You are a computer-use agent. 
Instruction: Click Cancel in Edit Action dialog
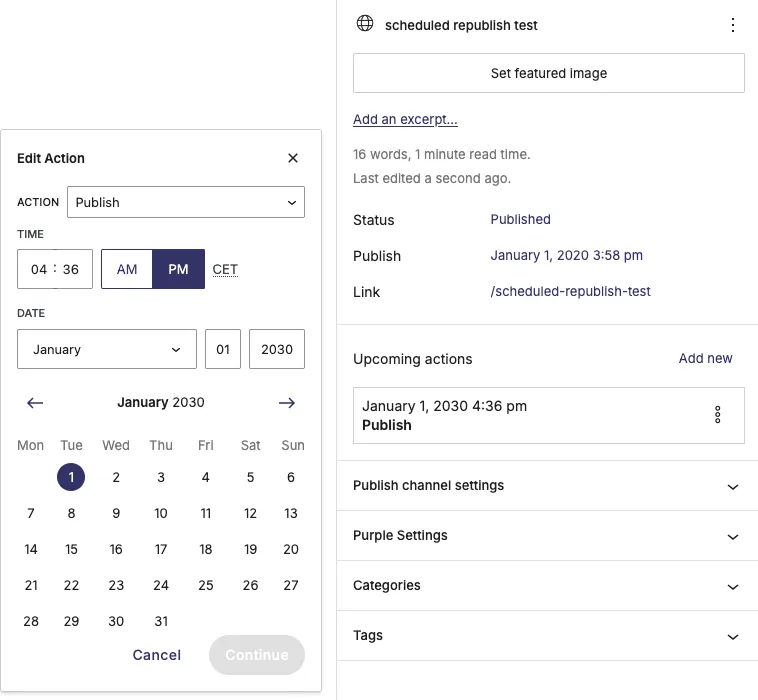[157, 655]
